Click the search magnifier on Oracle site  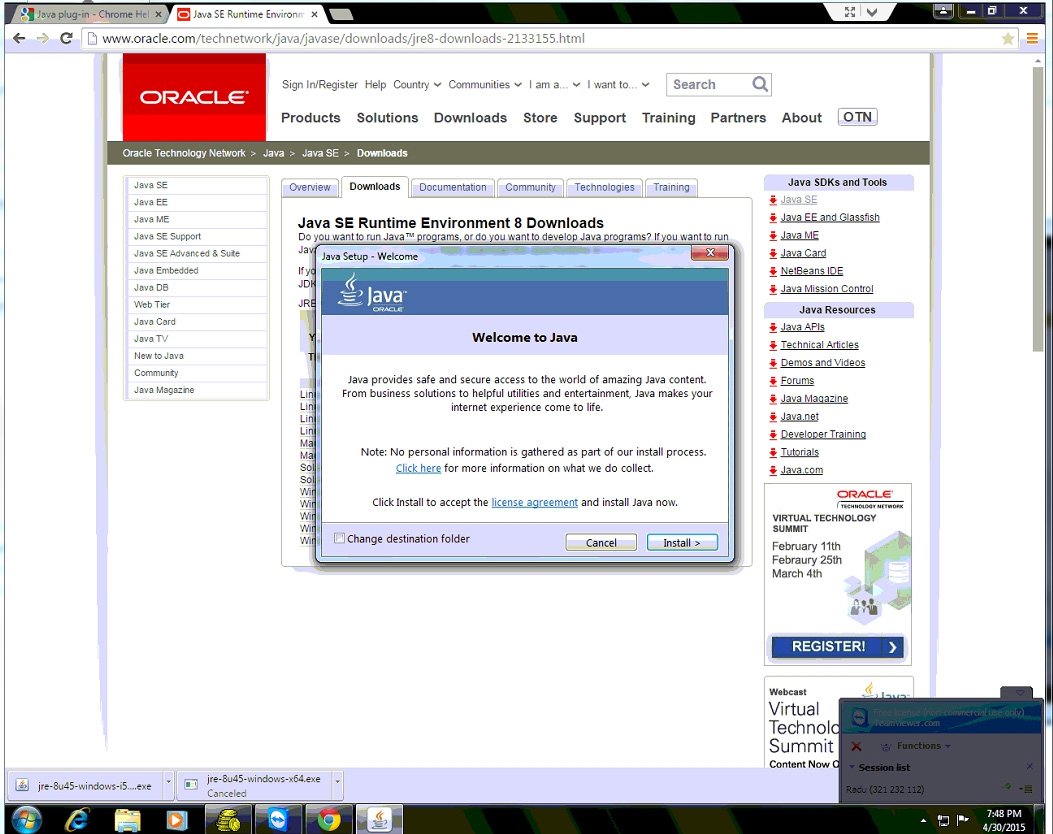760,84
